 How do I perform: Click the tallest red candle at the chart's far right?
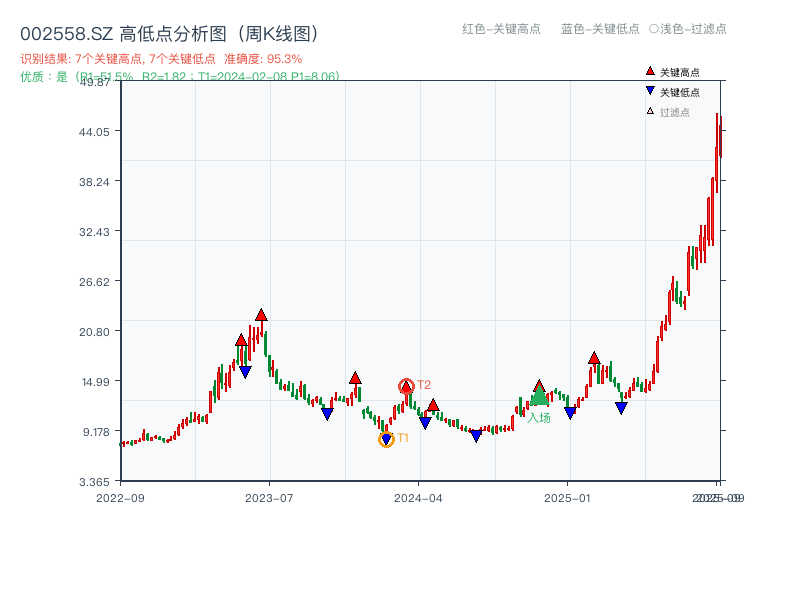click(717, 153)
